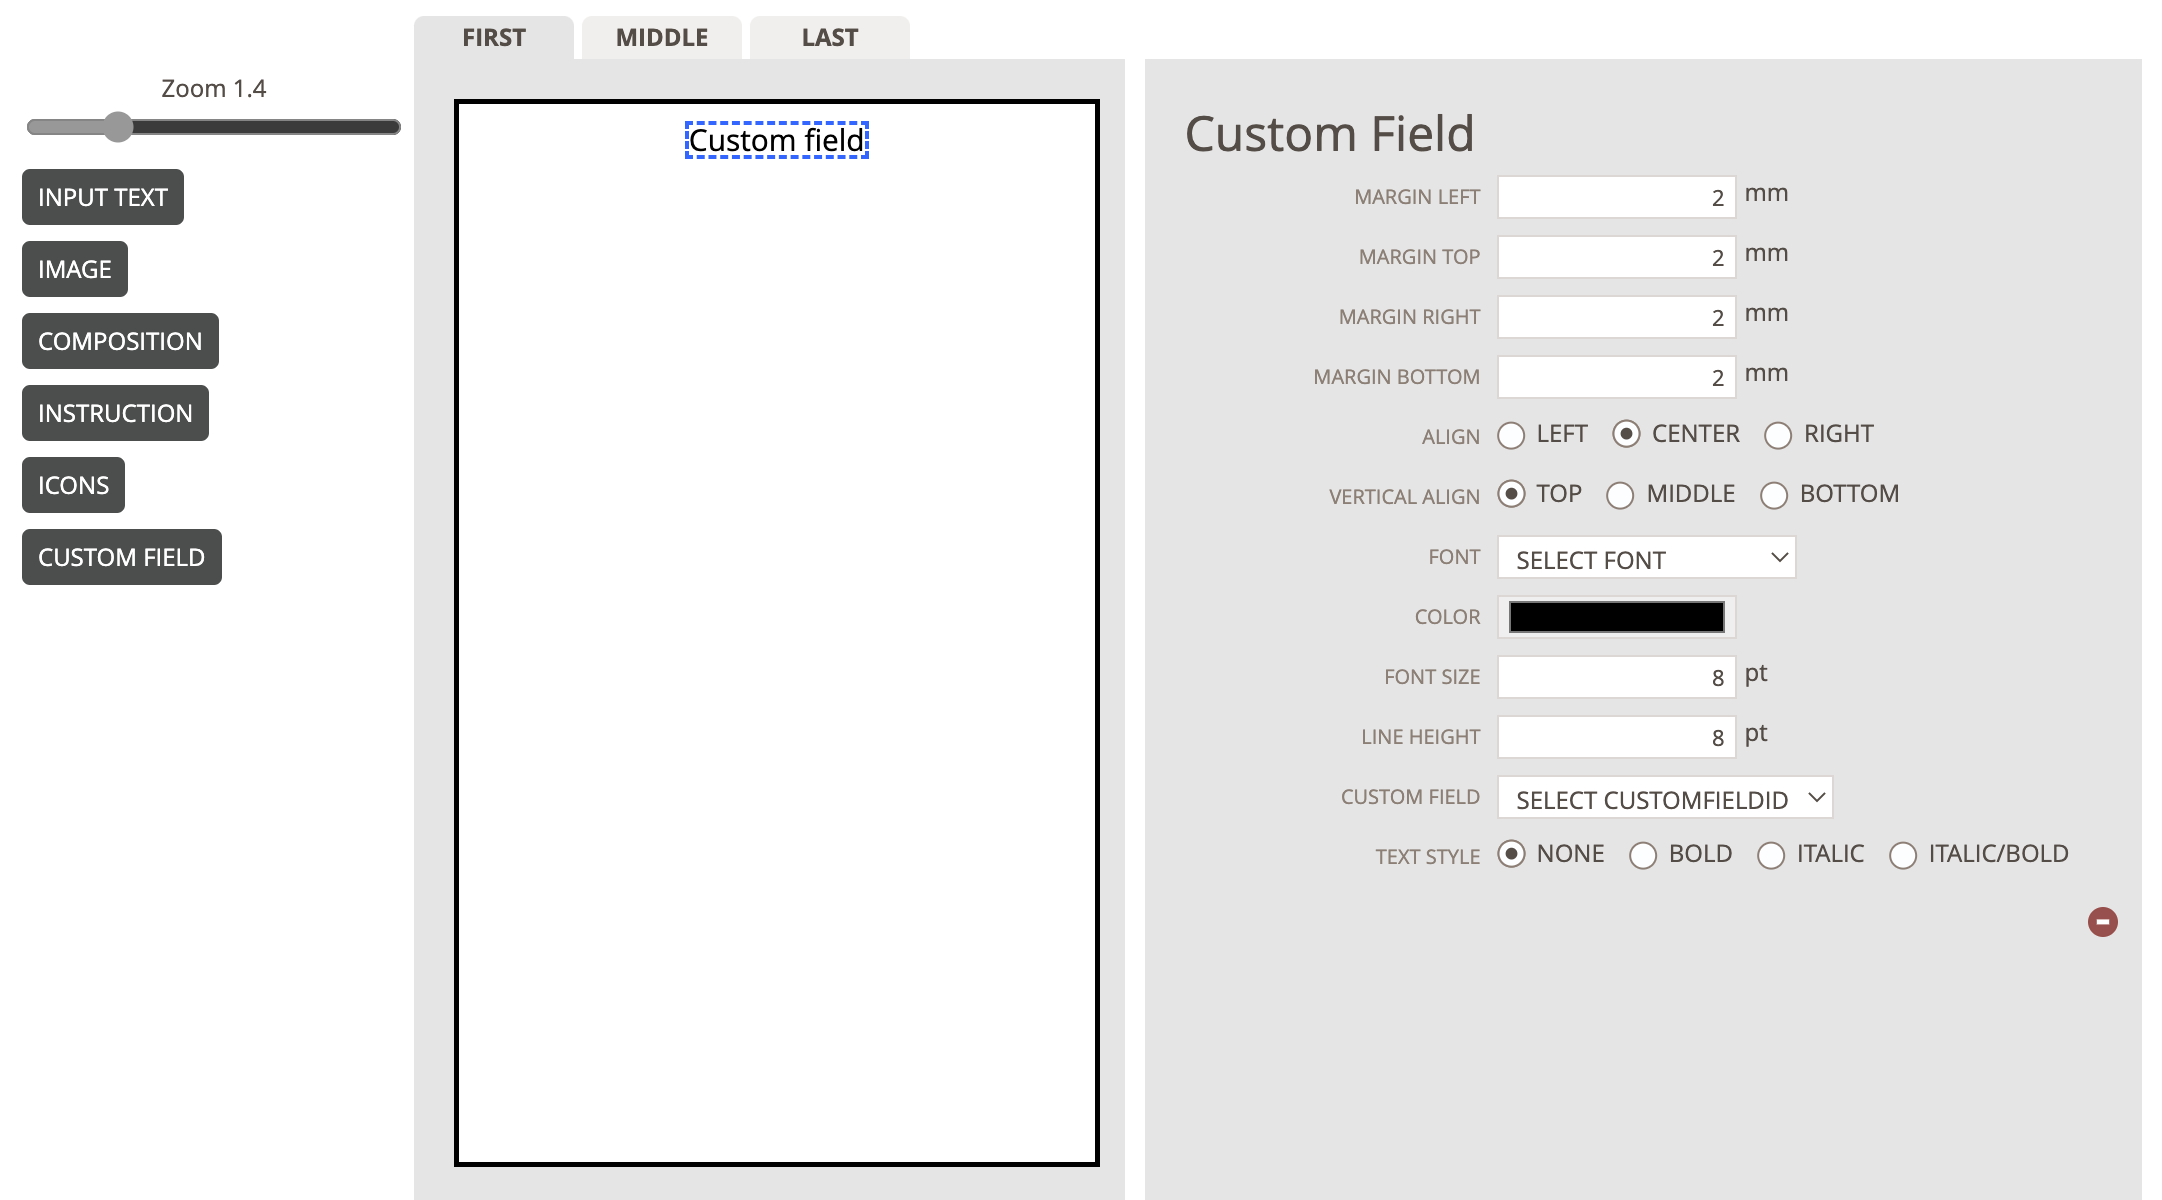
Task: Open the black color swatch picker
Action: click(x=1616, y=617)
